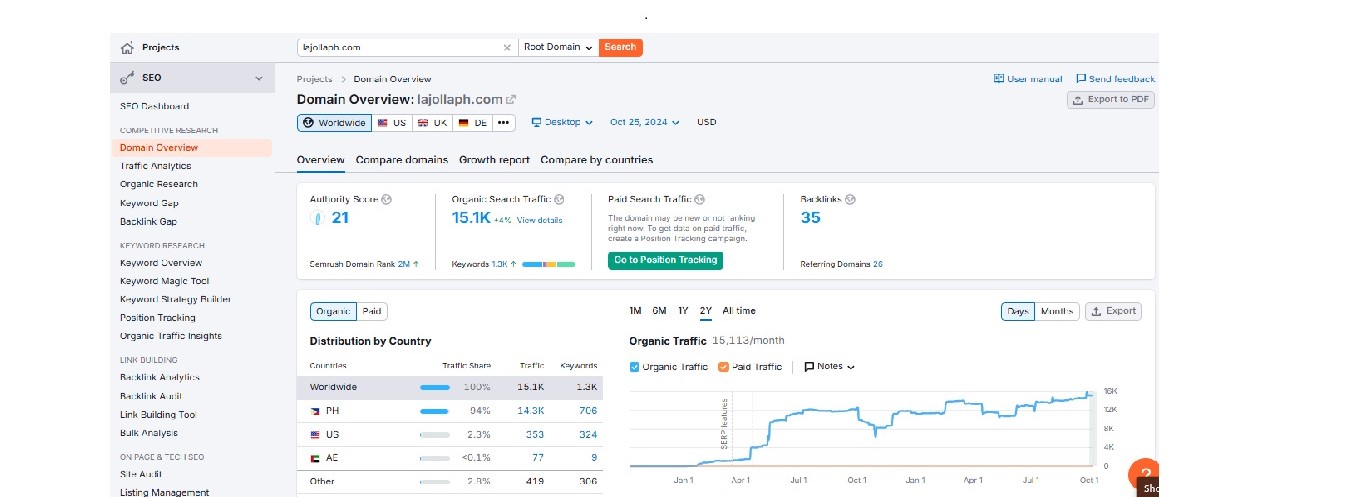1357x497 pixels.
Task: Click the domain search input field
Action: [400, 47]
